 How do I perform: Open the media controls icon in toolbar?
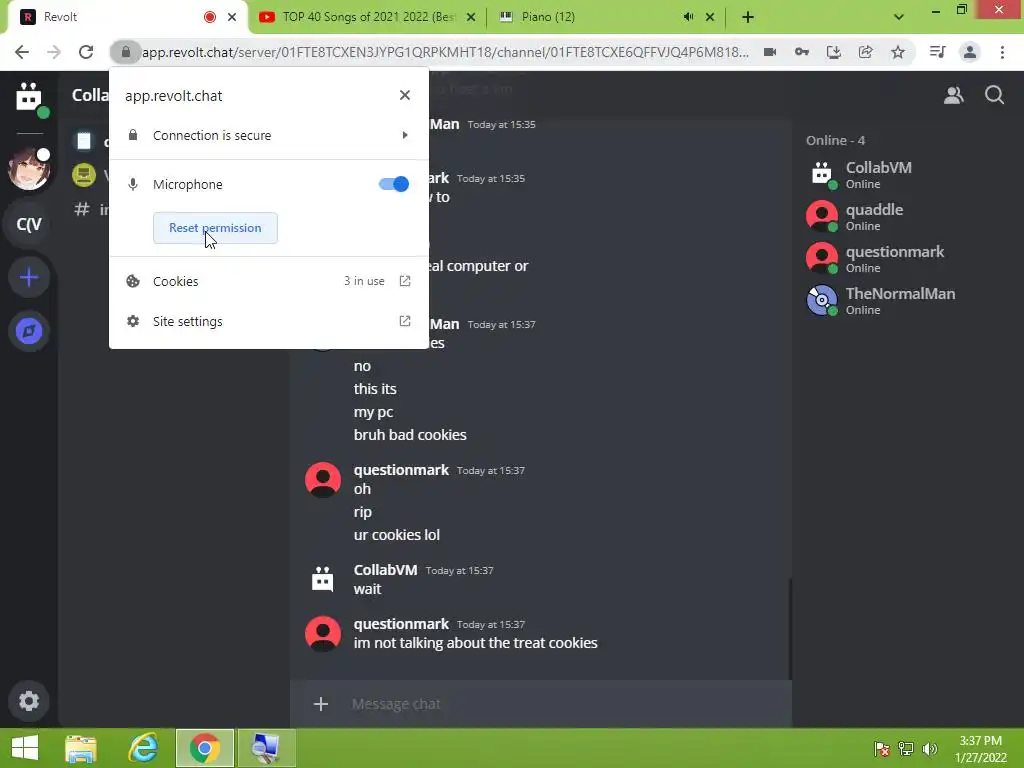click(938, 52)
